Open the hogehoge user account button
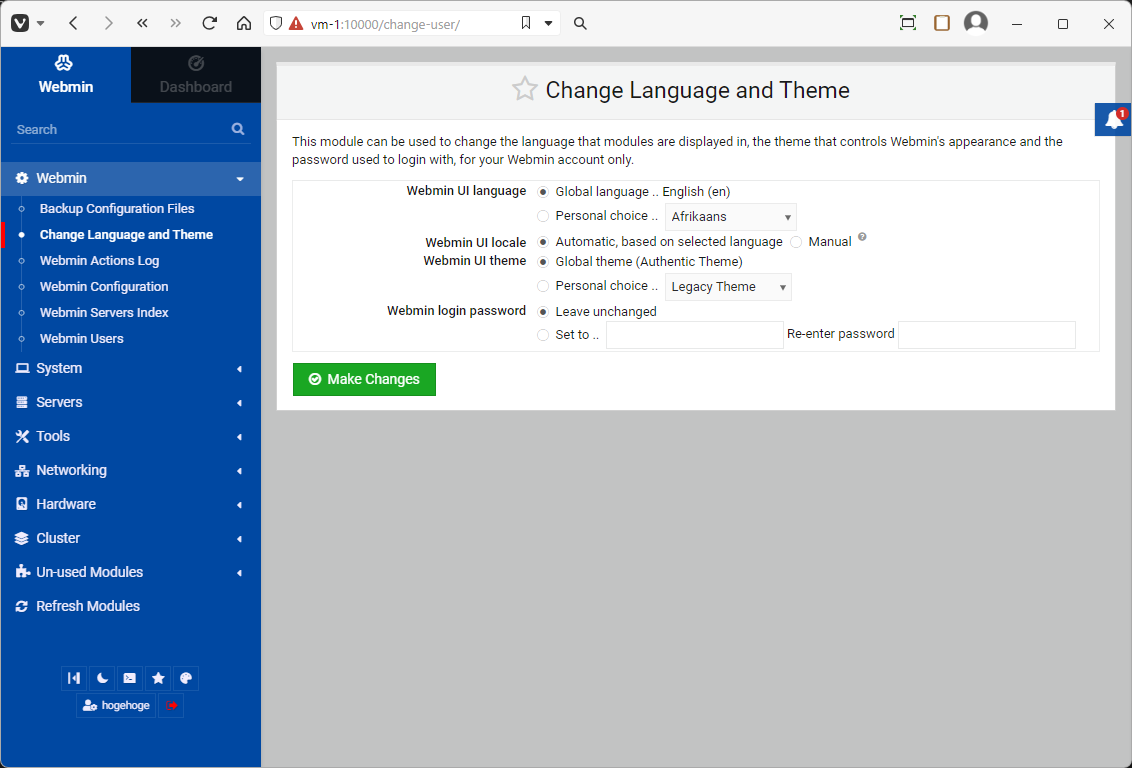This screenshot has height=768, width=1132. click(x=116, y=705)
